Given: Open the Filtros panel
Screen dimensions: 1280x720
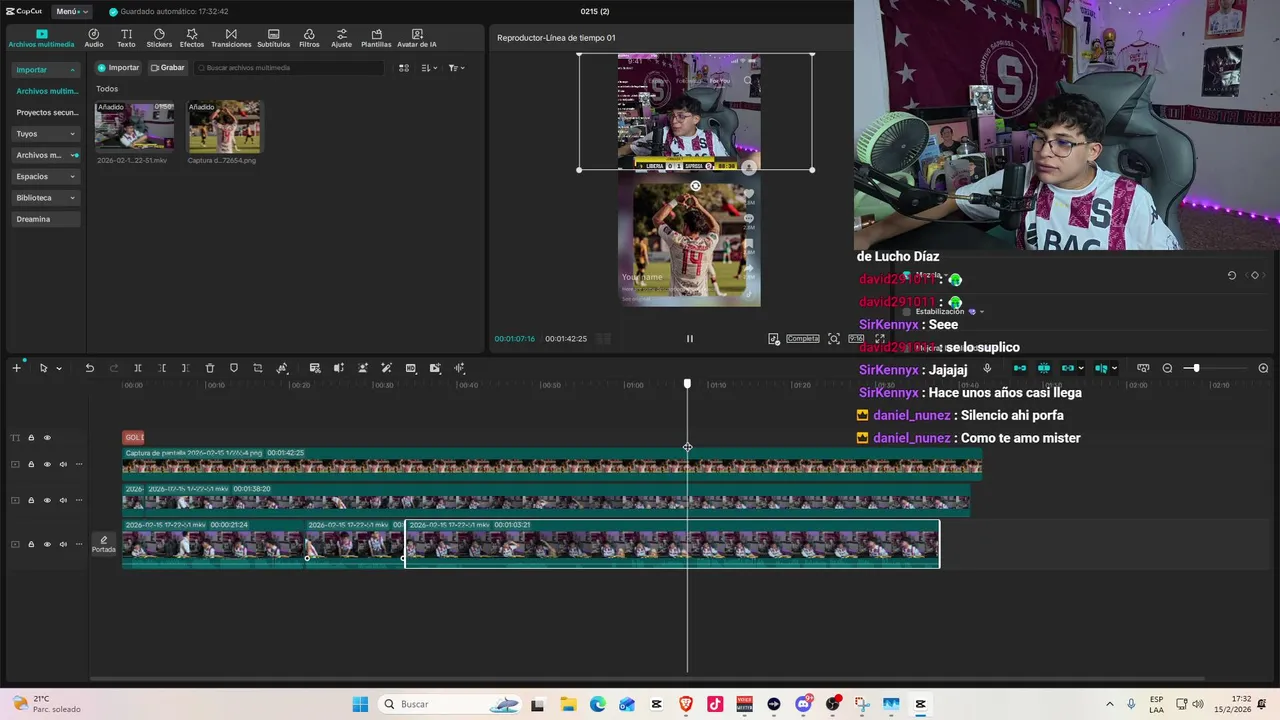Looking at the screenshot, I should click(309, 38).
